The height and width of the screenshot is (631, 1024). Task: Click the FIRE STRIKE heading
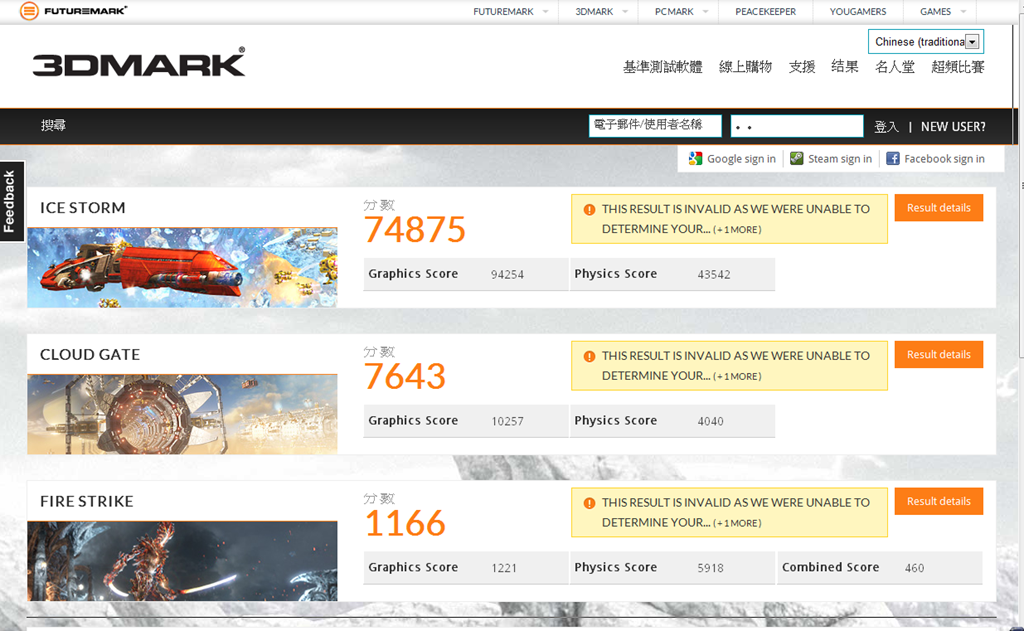[x=87, y=502]
